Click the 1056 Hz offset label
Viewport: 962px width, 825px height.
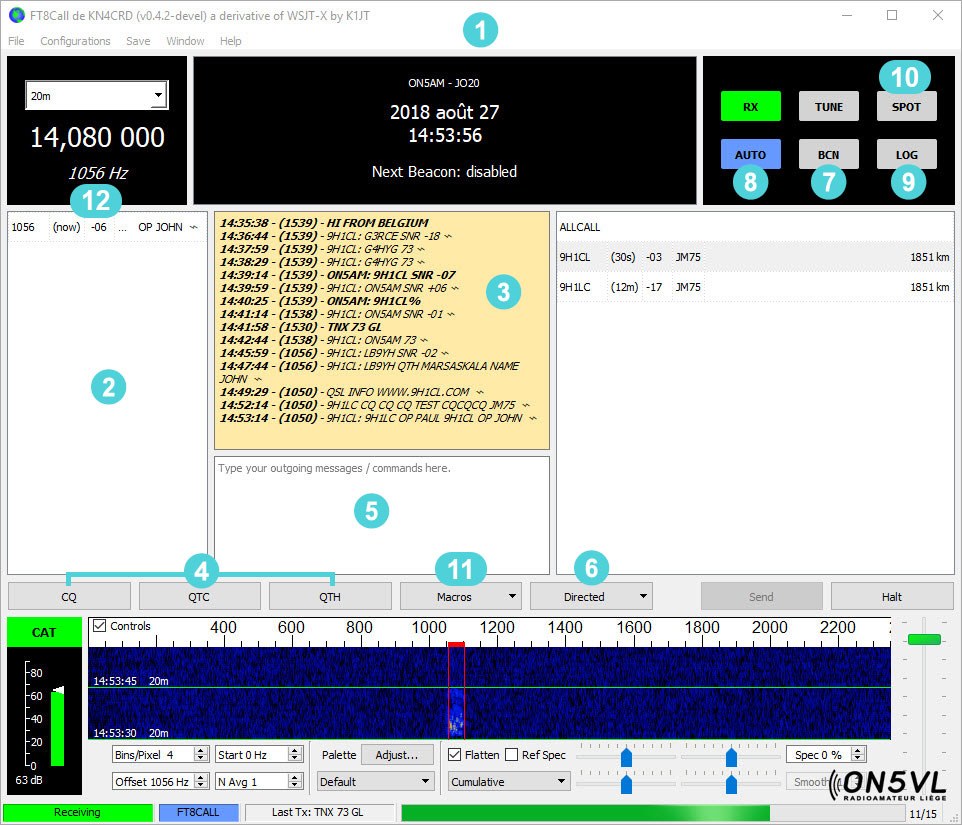pyautogui.click(x=98, y=174)
